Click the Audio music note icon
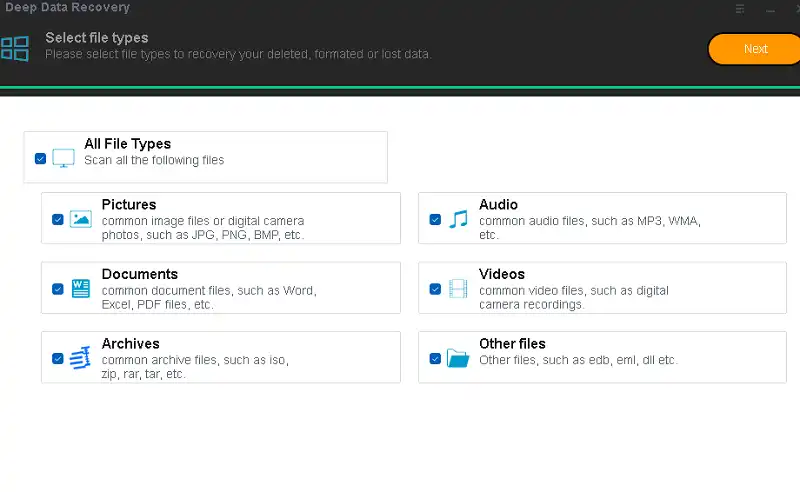Image resolution: width=800 pixels, height=492 pixels. (x=458, y=219)
